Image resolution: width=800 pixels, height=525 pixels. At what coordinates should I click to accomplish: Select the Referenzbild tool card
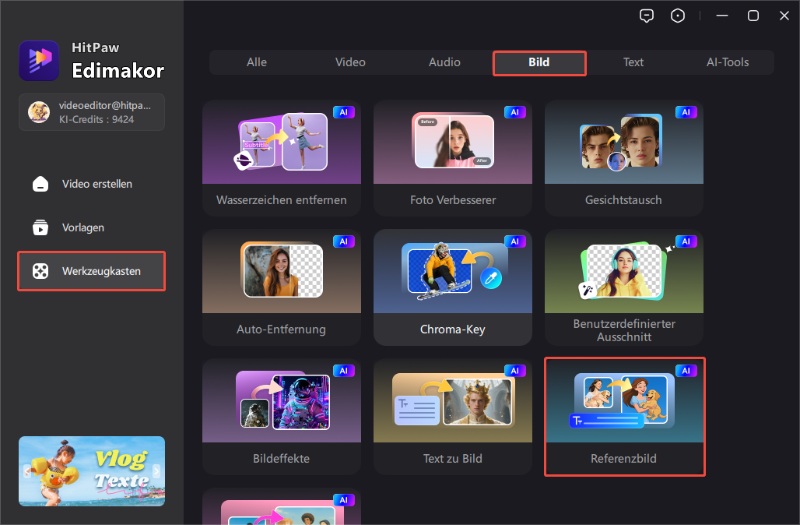pos(624,415)
